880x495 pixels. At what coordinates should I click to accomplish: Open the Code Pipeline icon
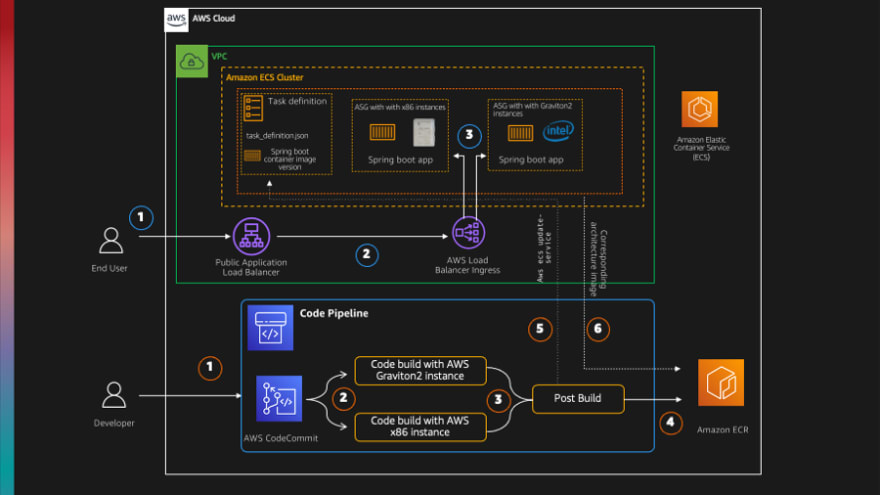270,328
